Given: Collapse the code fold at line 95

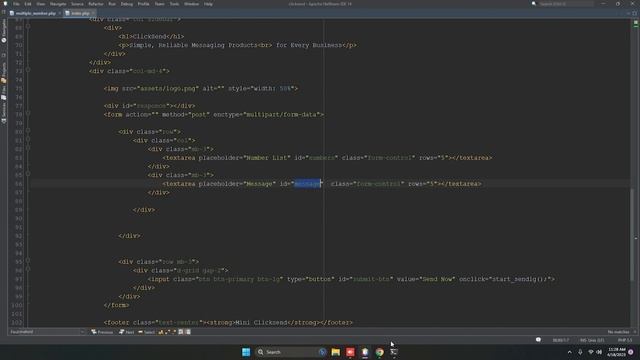Looking at the screenshot, I should pyautogui.click(x=28, y=260).
